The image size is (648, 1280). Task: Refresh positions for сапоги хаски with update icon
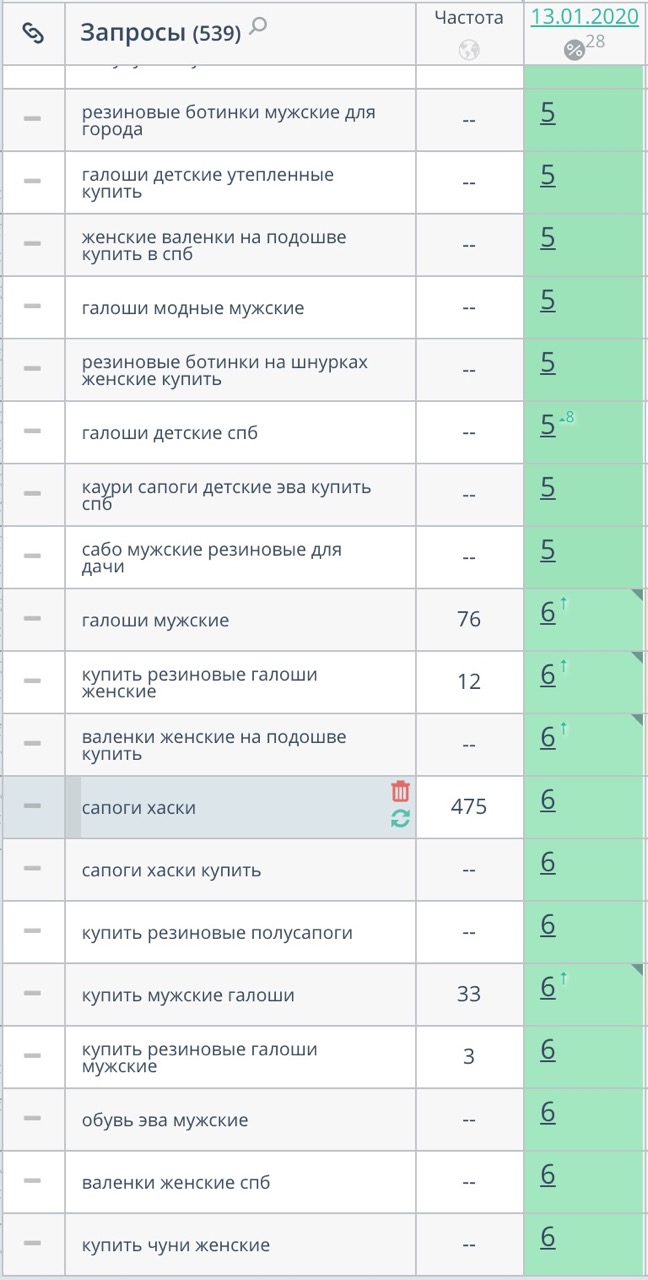point(399,819)
